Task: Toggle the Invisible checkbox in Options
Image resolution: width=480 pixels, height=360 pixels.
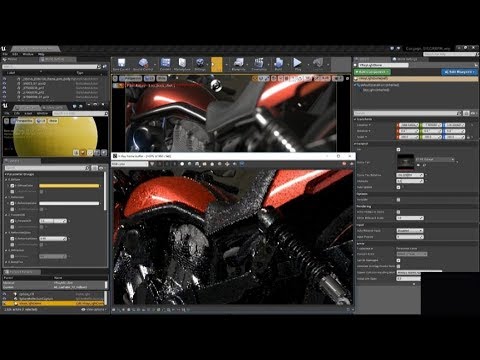Action: coord(398,200)
